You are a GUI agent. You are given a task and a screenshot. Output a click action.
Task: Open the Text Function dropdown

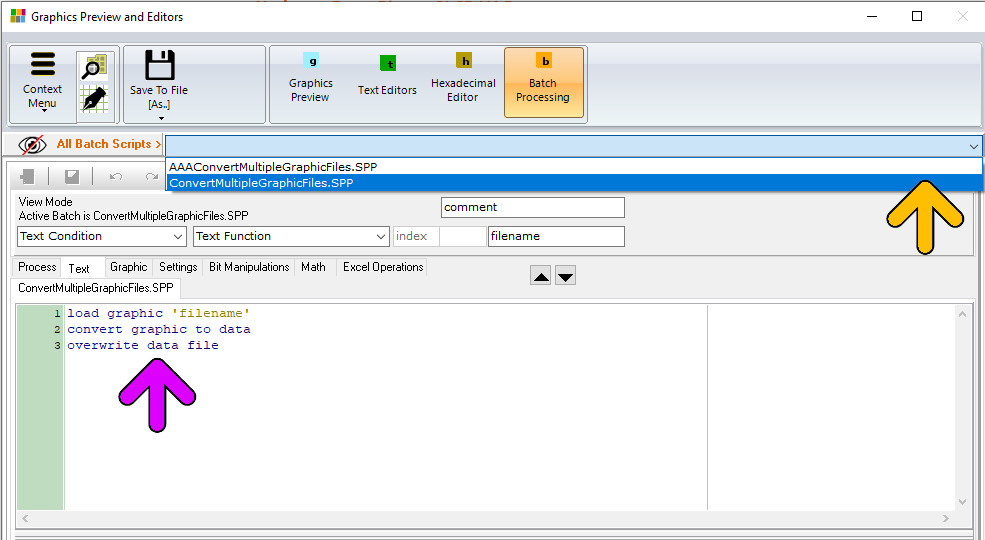pos(291,236)
